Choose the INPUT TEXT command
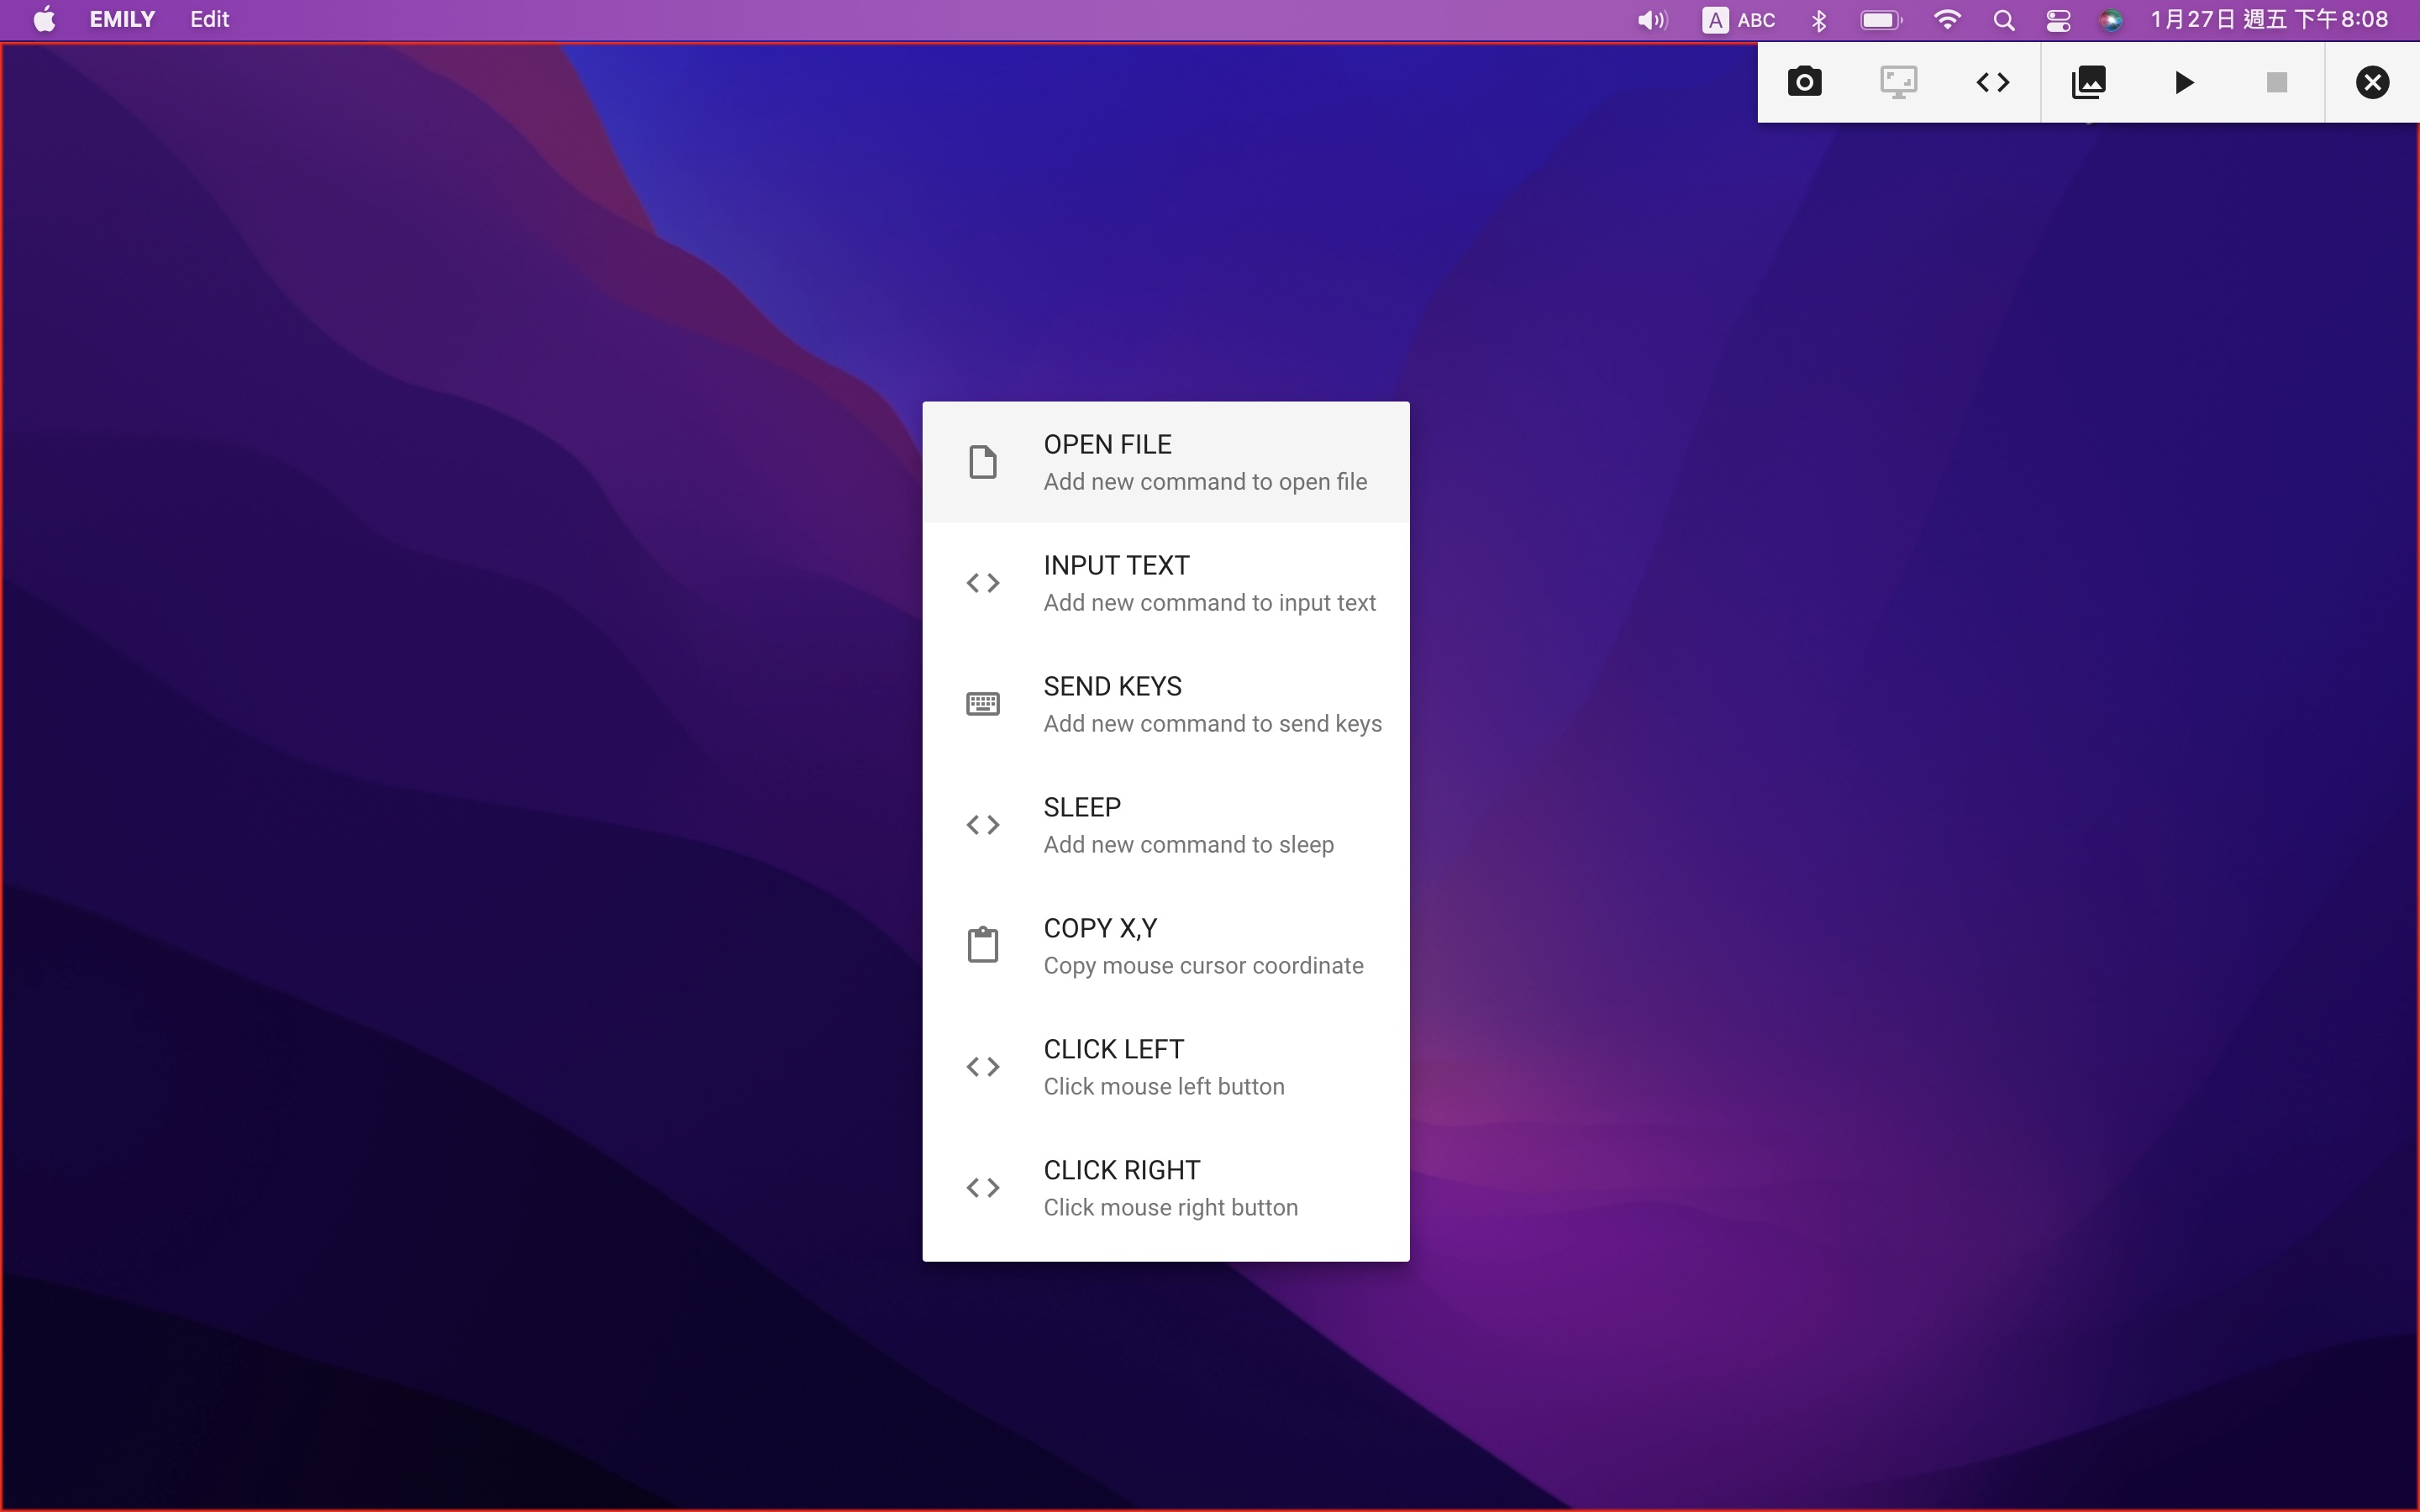The height and width of the screenshot is (1512, 2420). tap(1165, 583)
